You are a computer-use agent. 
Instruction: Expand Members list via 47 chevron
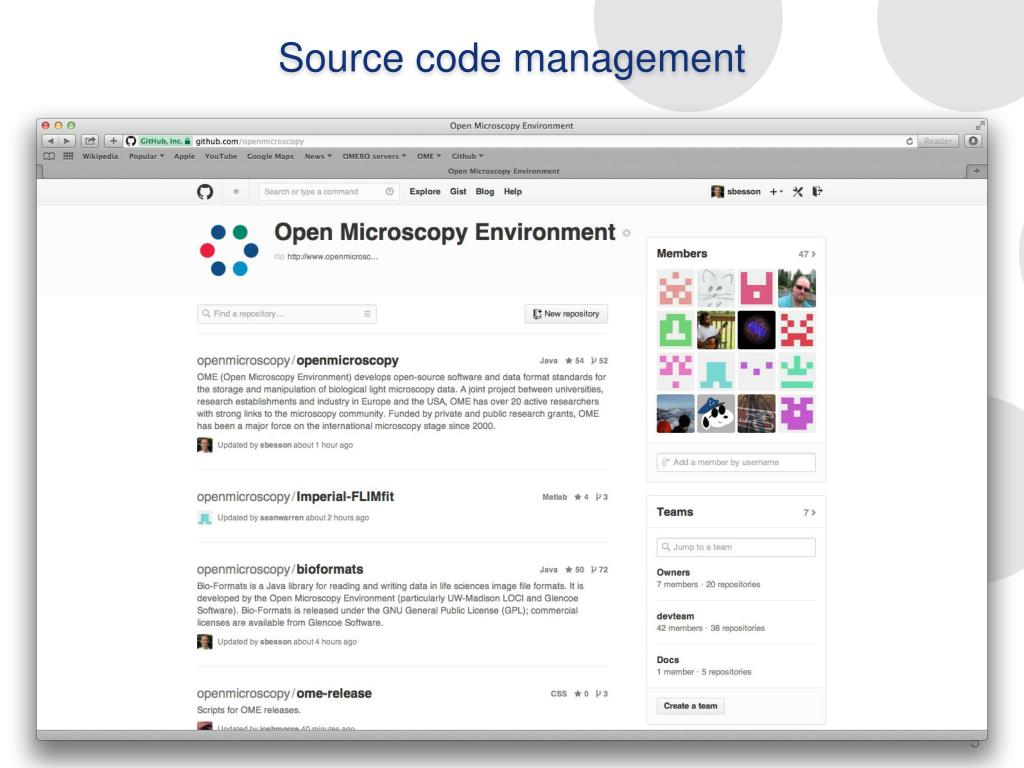coord(807,254)
